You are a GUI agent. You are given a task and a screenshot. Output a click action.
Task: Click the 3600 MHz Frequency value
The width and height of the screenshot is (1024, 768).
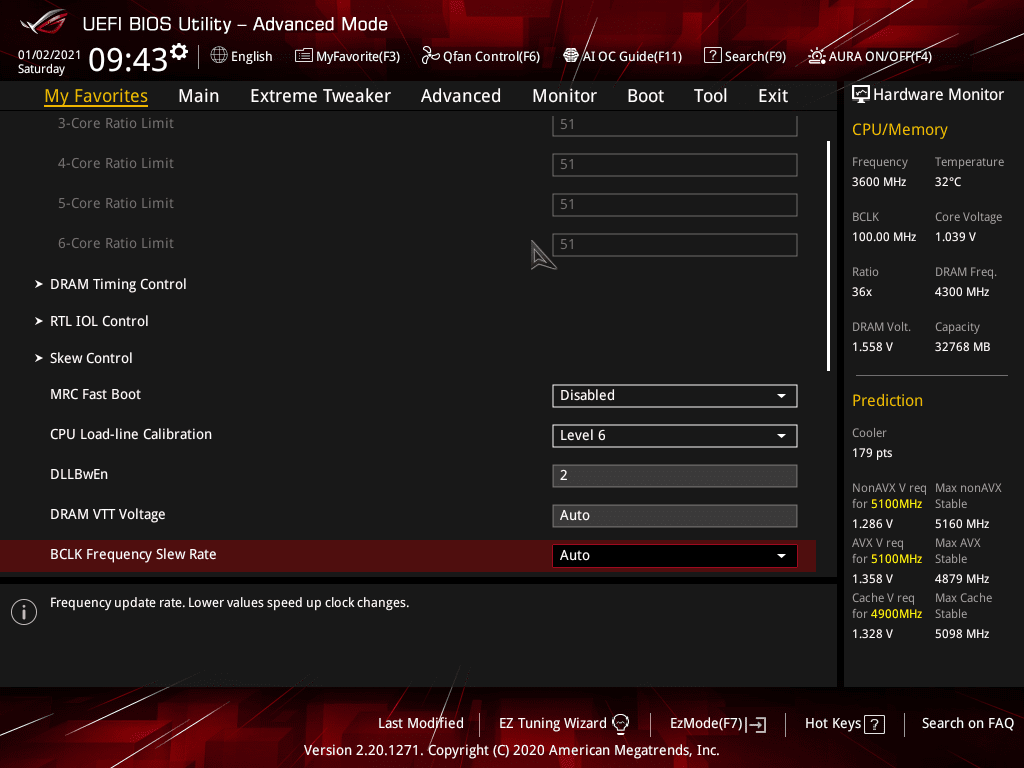click(879, 182)
